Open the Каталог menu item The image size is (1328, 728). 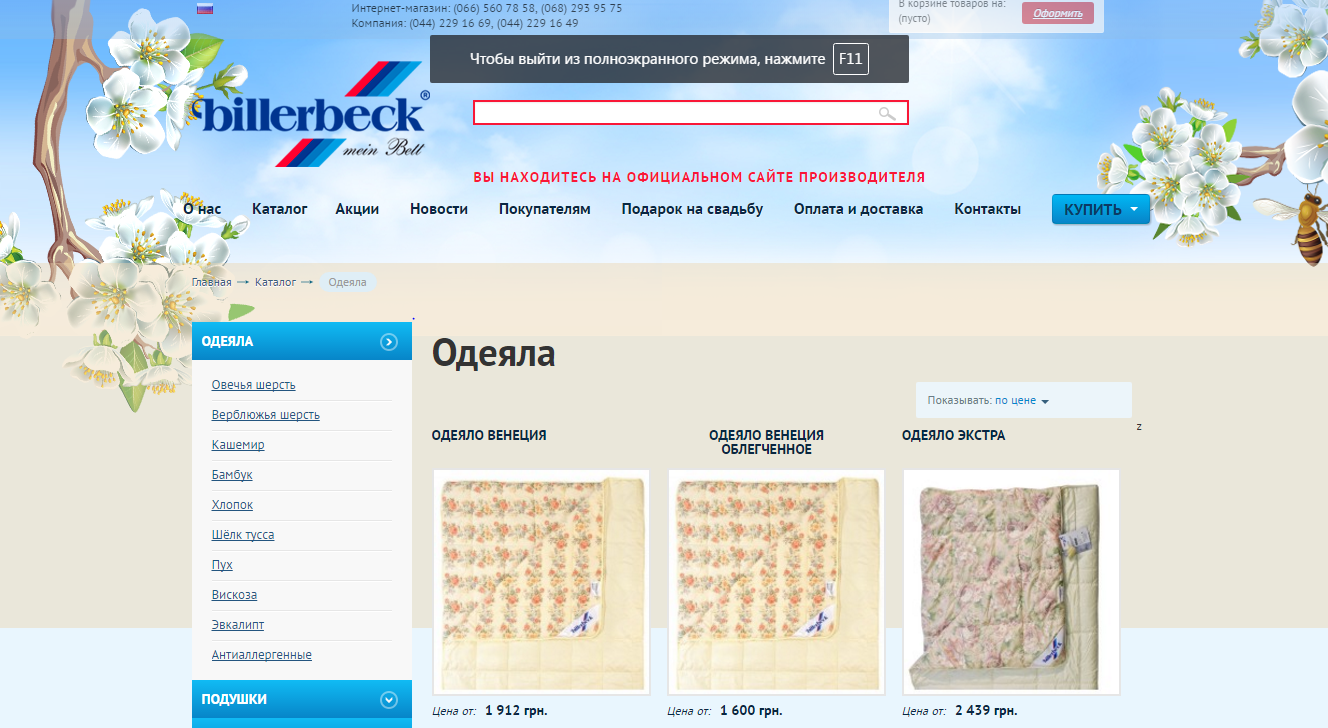279,209
